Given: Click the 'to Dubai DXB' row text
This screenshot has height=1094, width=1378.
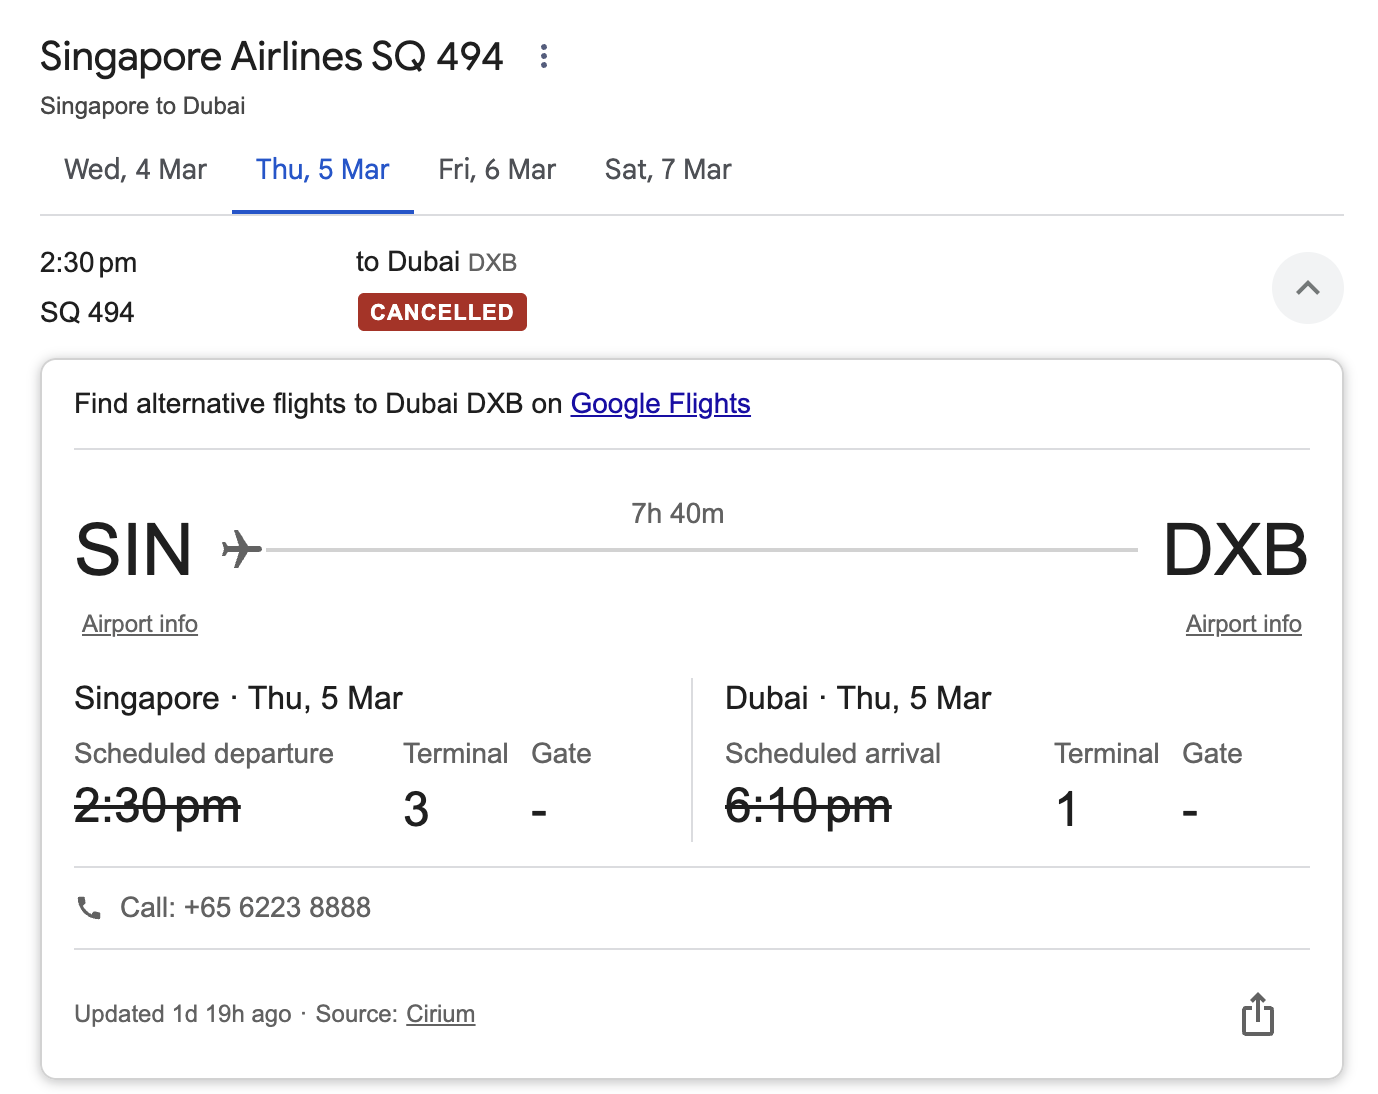Looking at the screenshot, I should click(x=436, y=262).
